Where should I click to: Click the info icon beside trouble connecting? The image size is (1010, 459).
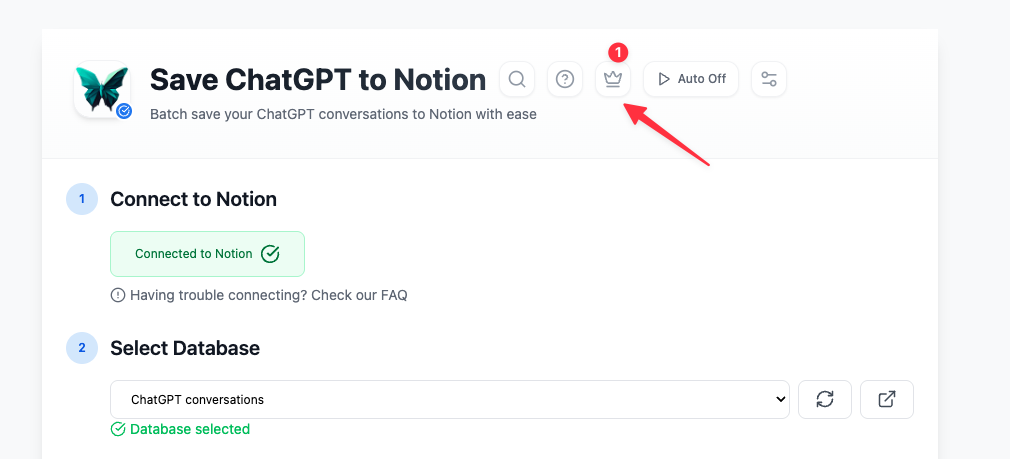point(118,295)
